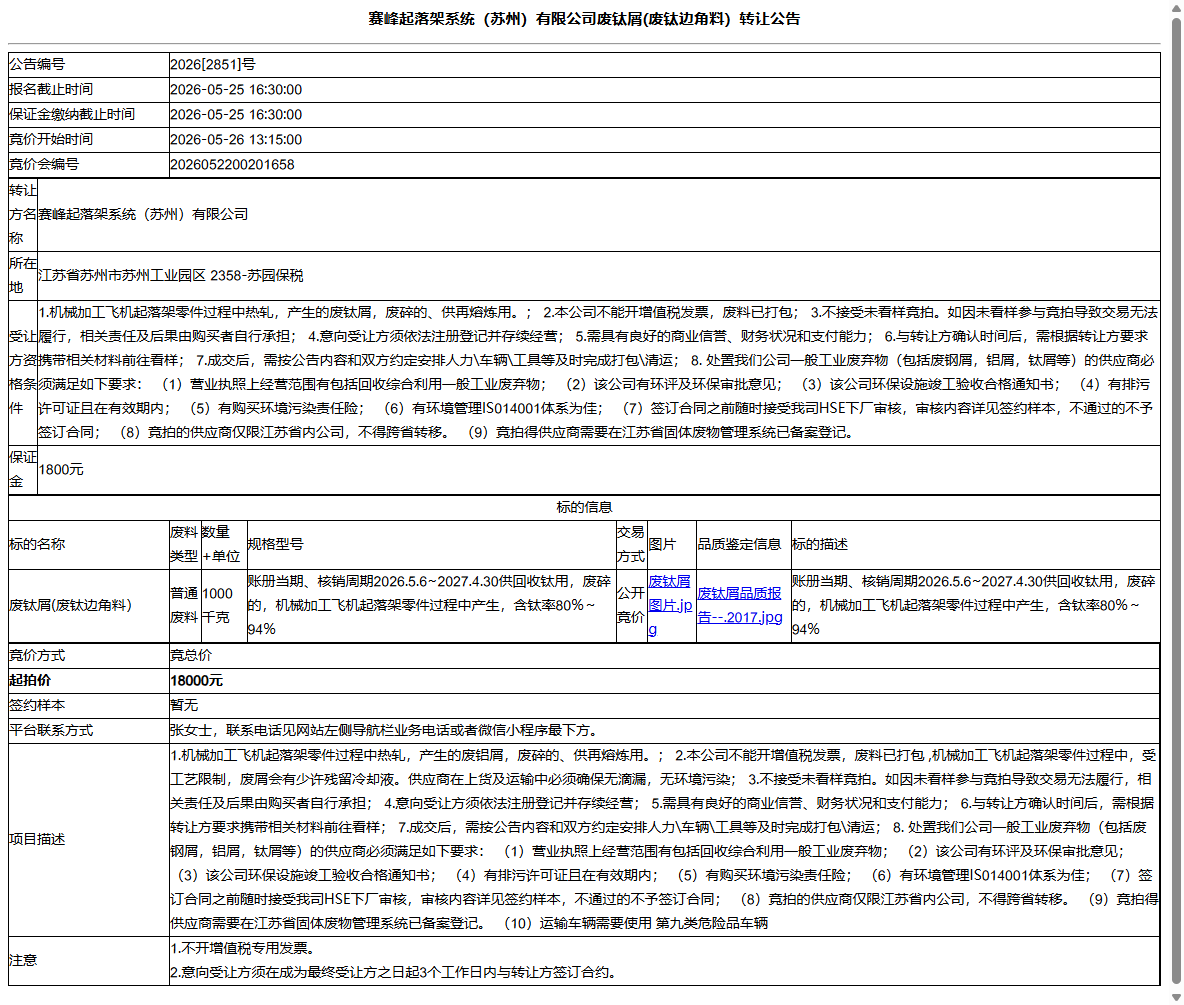
Task: Click the 标的信息 section heading
Action: pyautogui.click(x=584, y=507)
